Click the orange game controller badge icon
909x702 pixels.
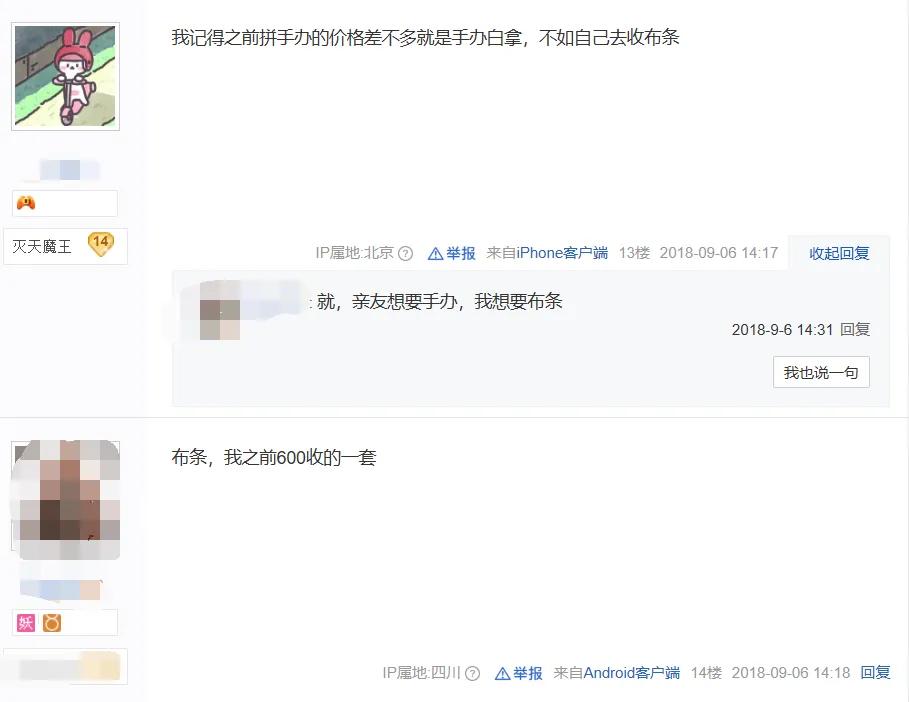[x=26, y=203]
